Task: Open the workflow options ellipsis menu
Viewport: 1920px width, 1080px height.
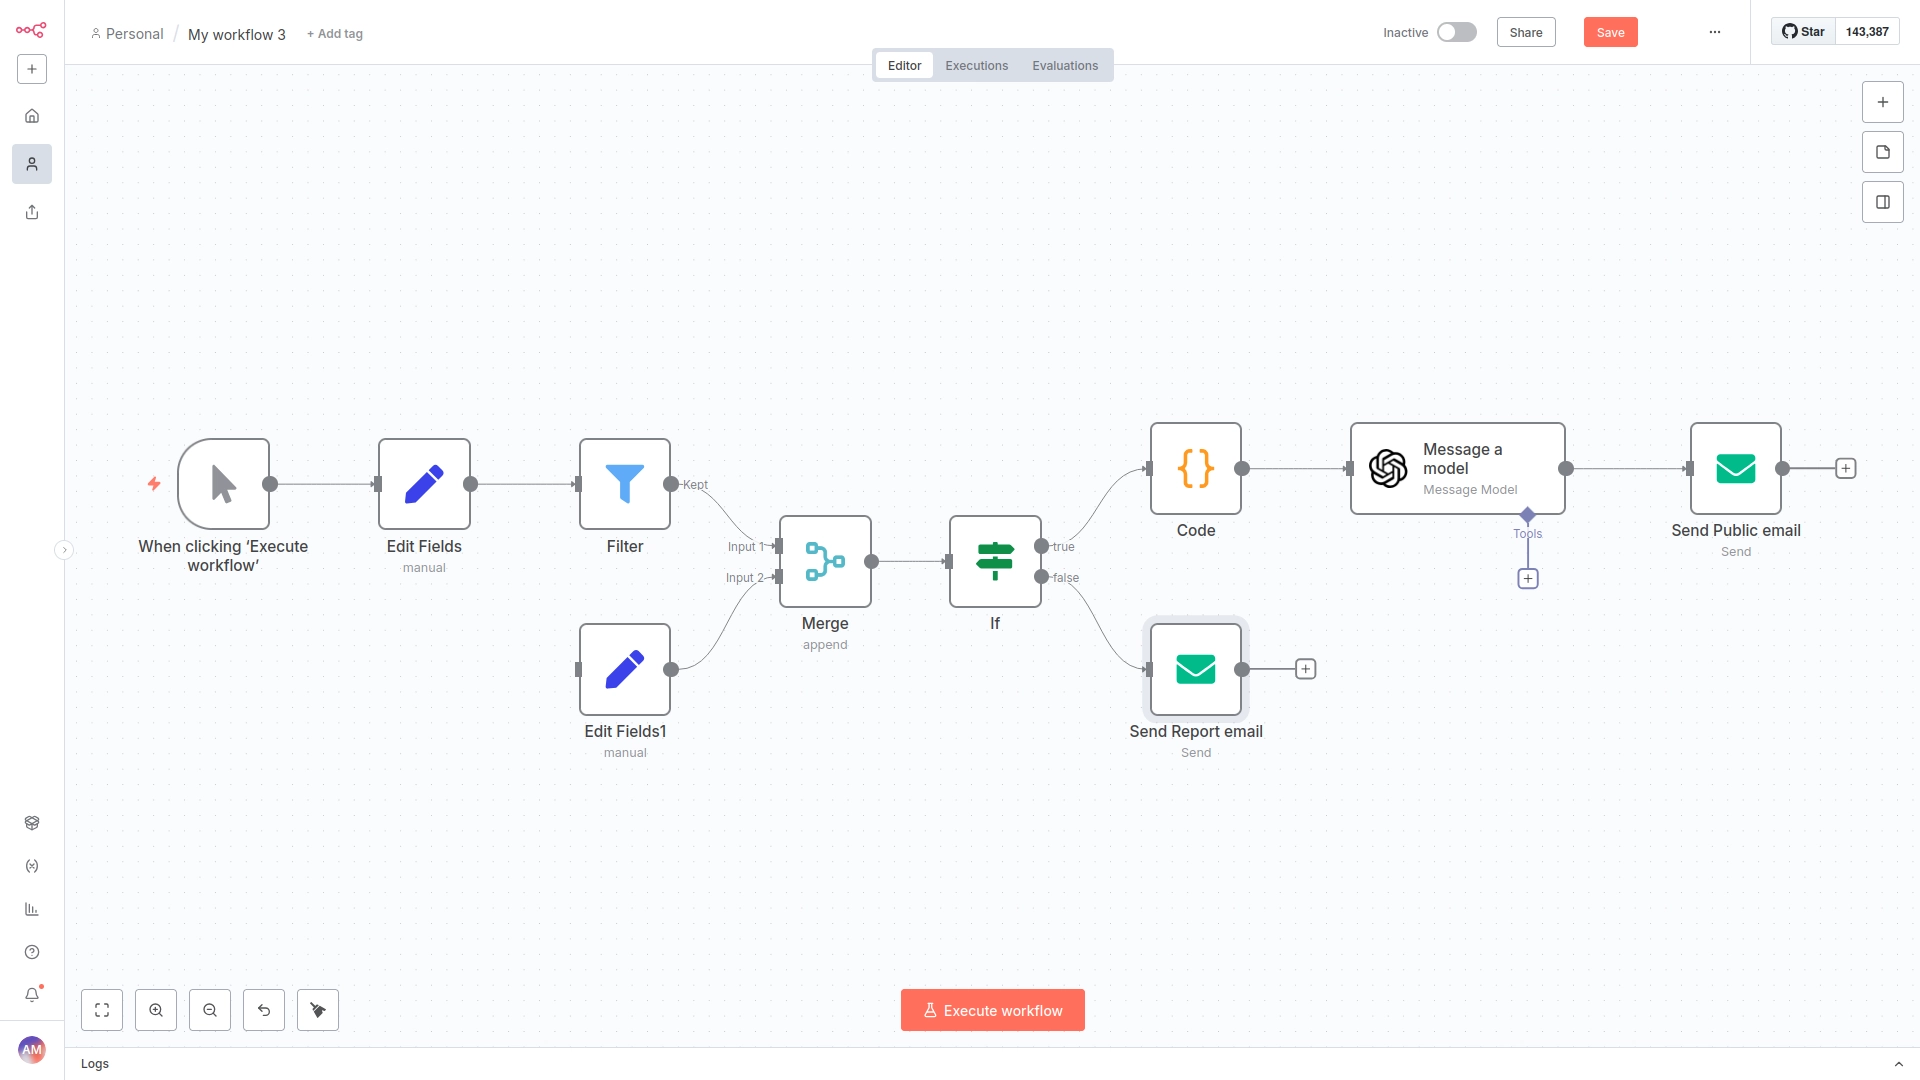Action: (x=1715, y=32)
